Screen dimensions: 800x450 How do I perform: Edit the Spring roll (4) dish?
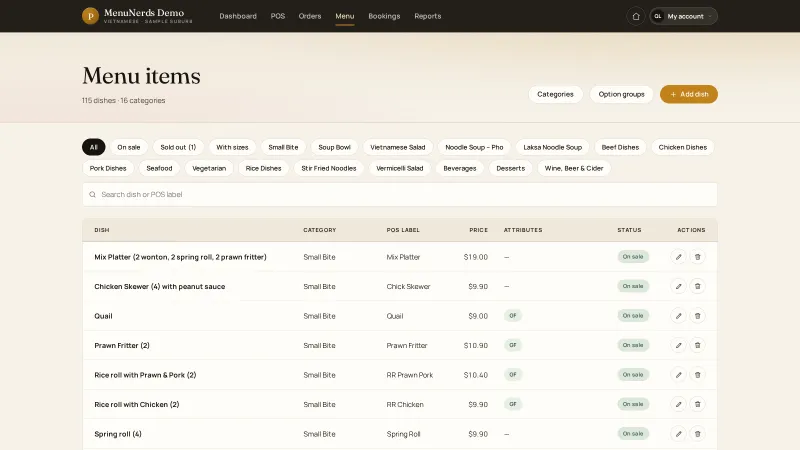(x=678, y=434)
